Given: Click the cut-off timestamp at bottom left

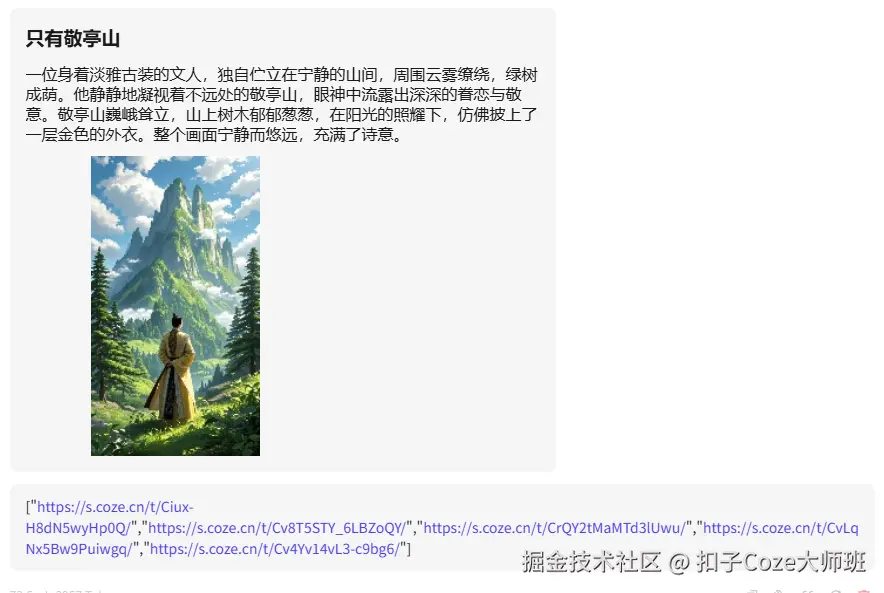Looking at the screenshot, I should click(56, 591).
